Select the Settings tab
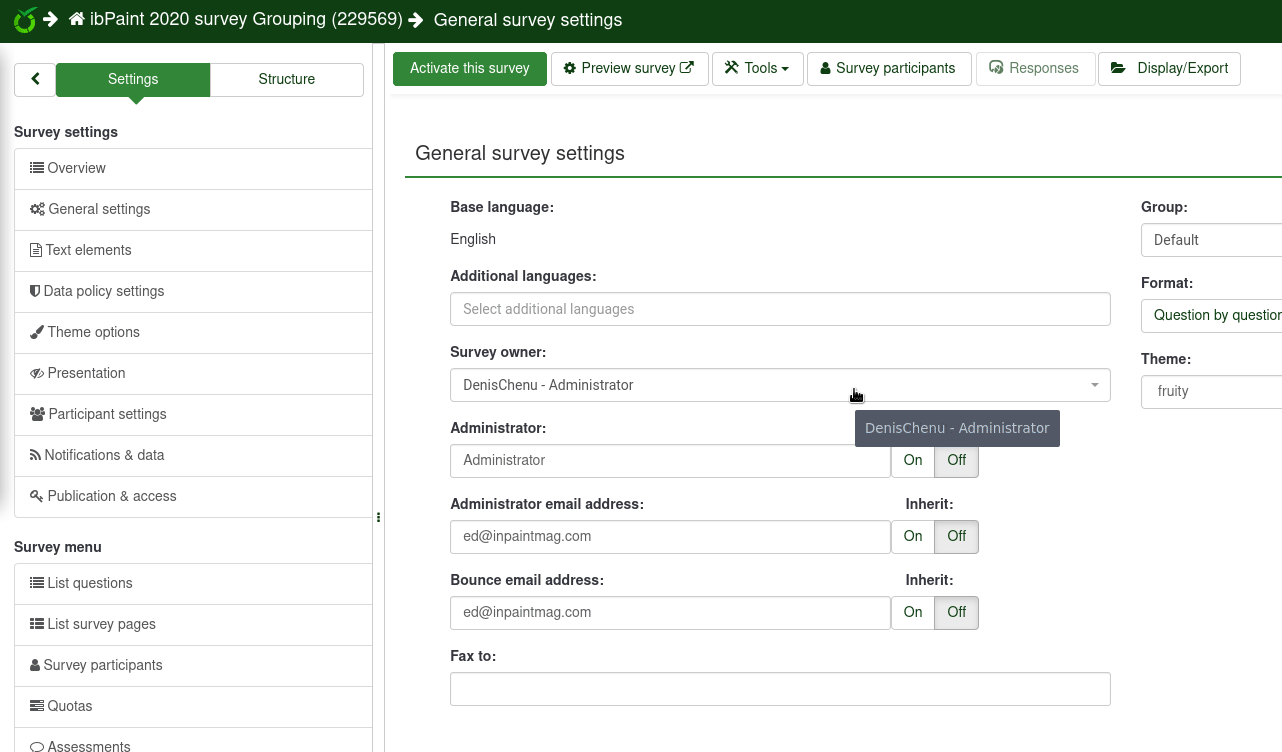1282x752 pixels. click(133, 79)
